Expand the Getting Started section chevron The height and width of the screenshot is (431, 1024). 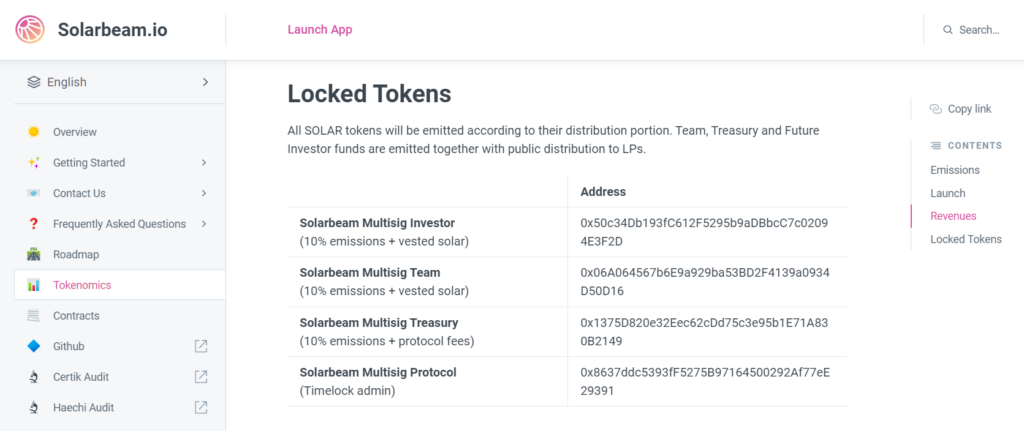click(x=204, y=163)
